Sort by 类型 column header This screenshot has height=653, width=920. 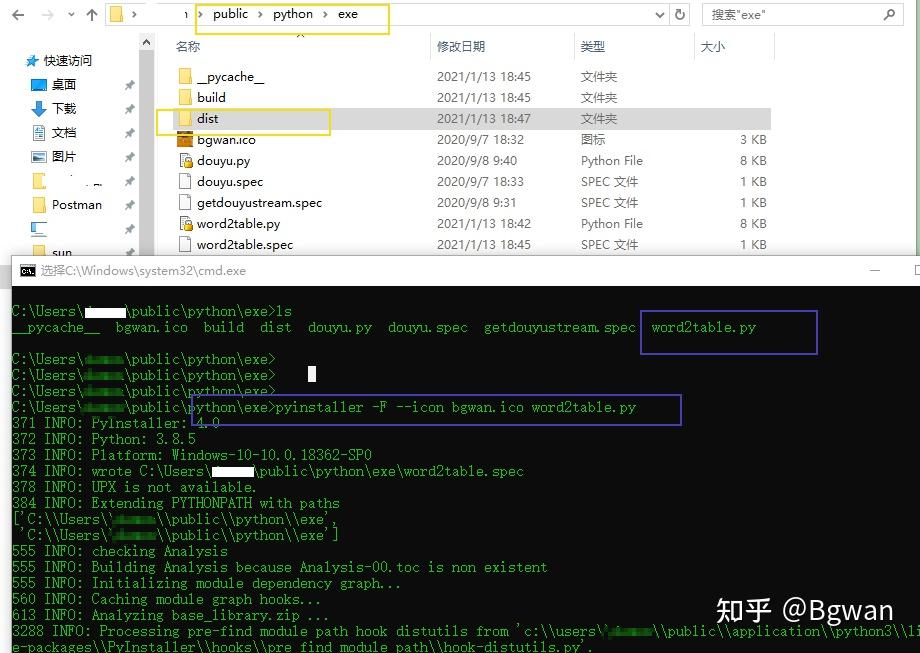click(593, 46)
